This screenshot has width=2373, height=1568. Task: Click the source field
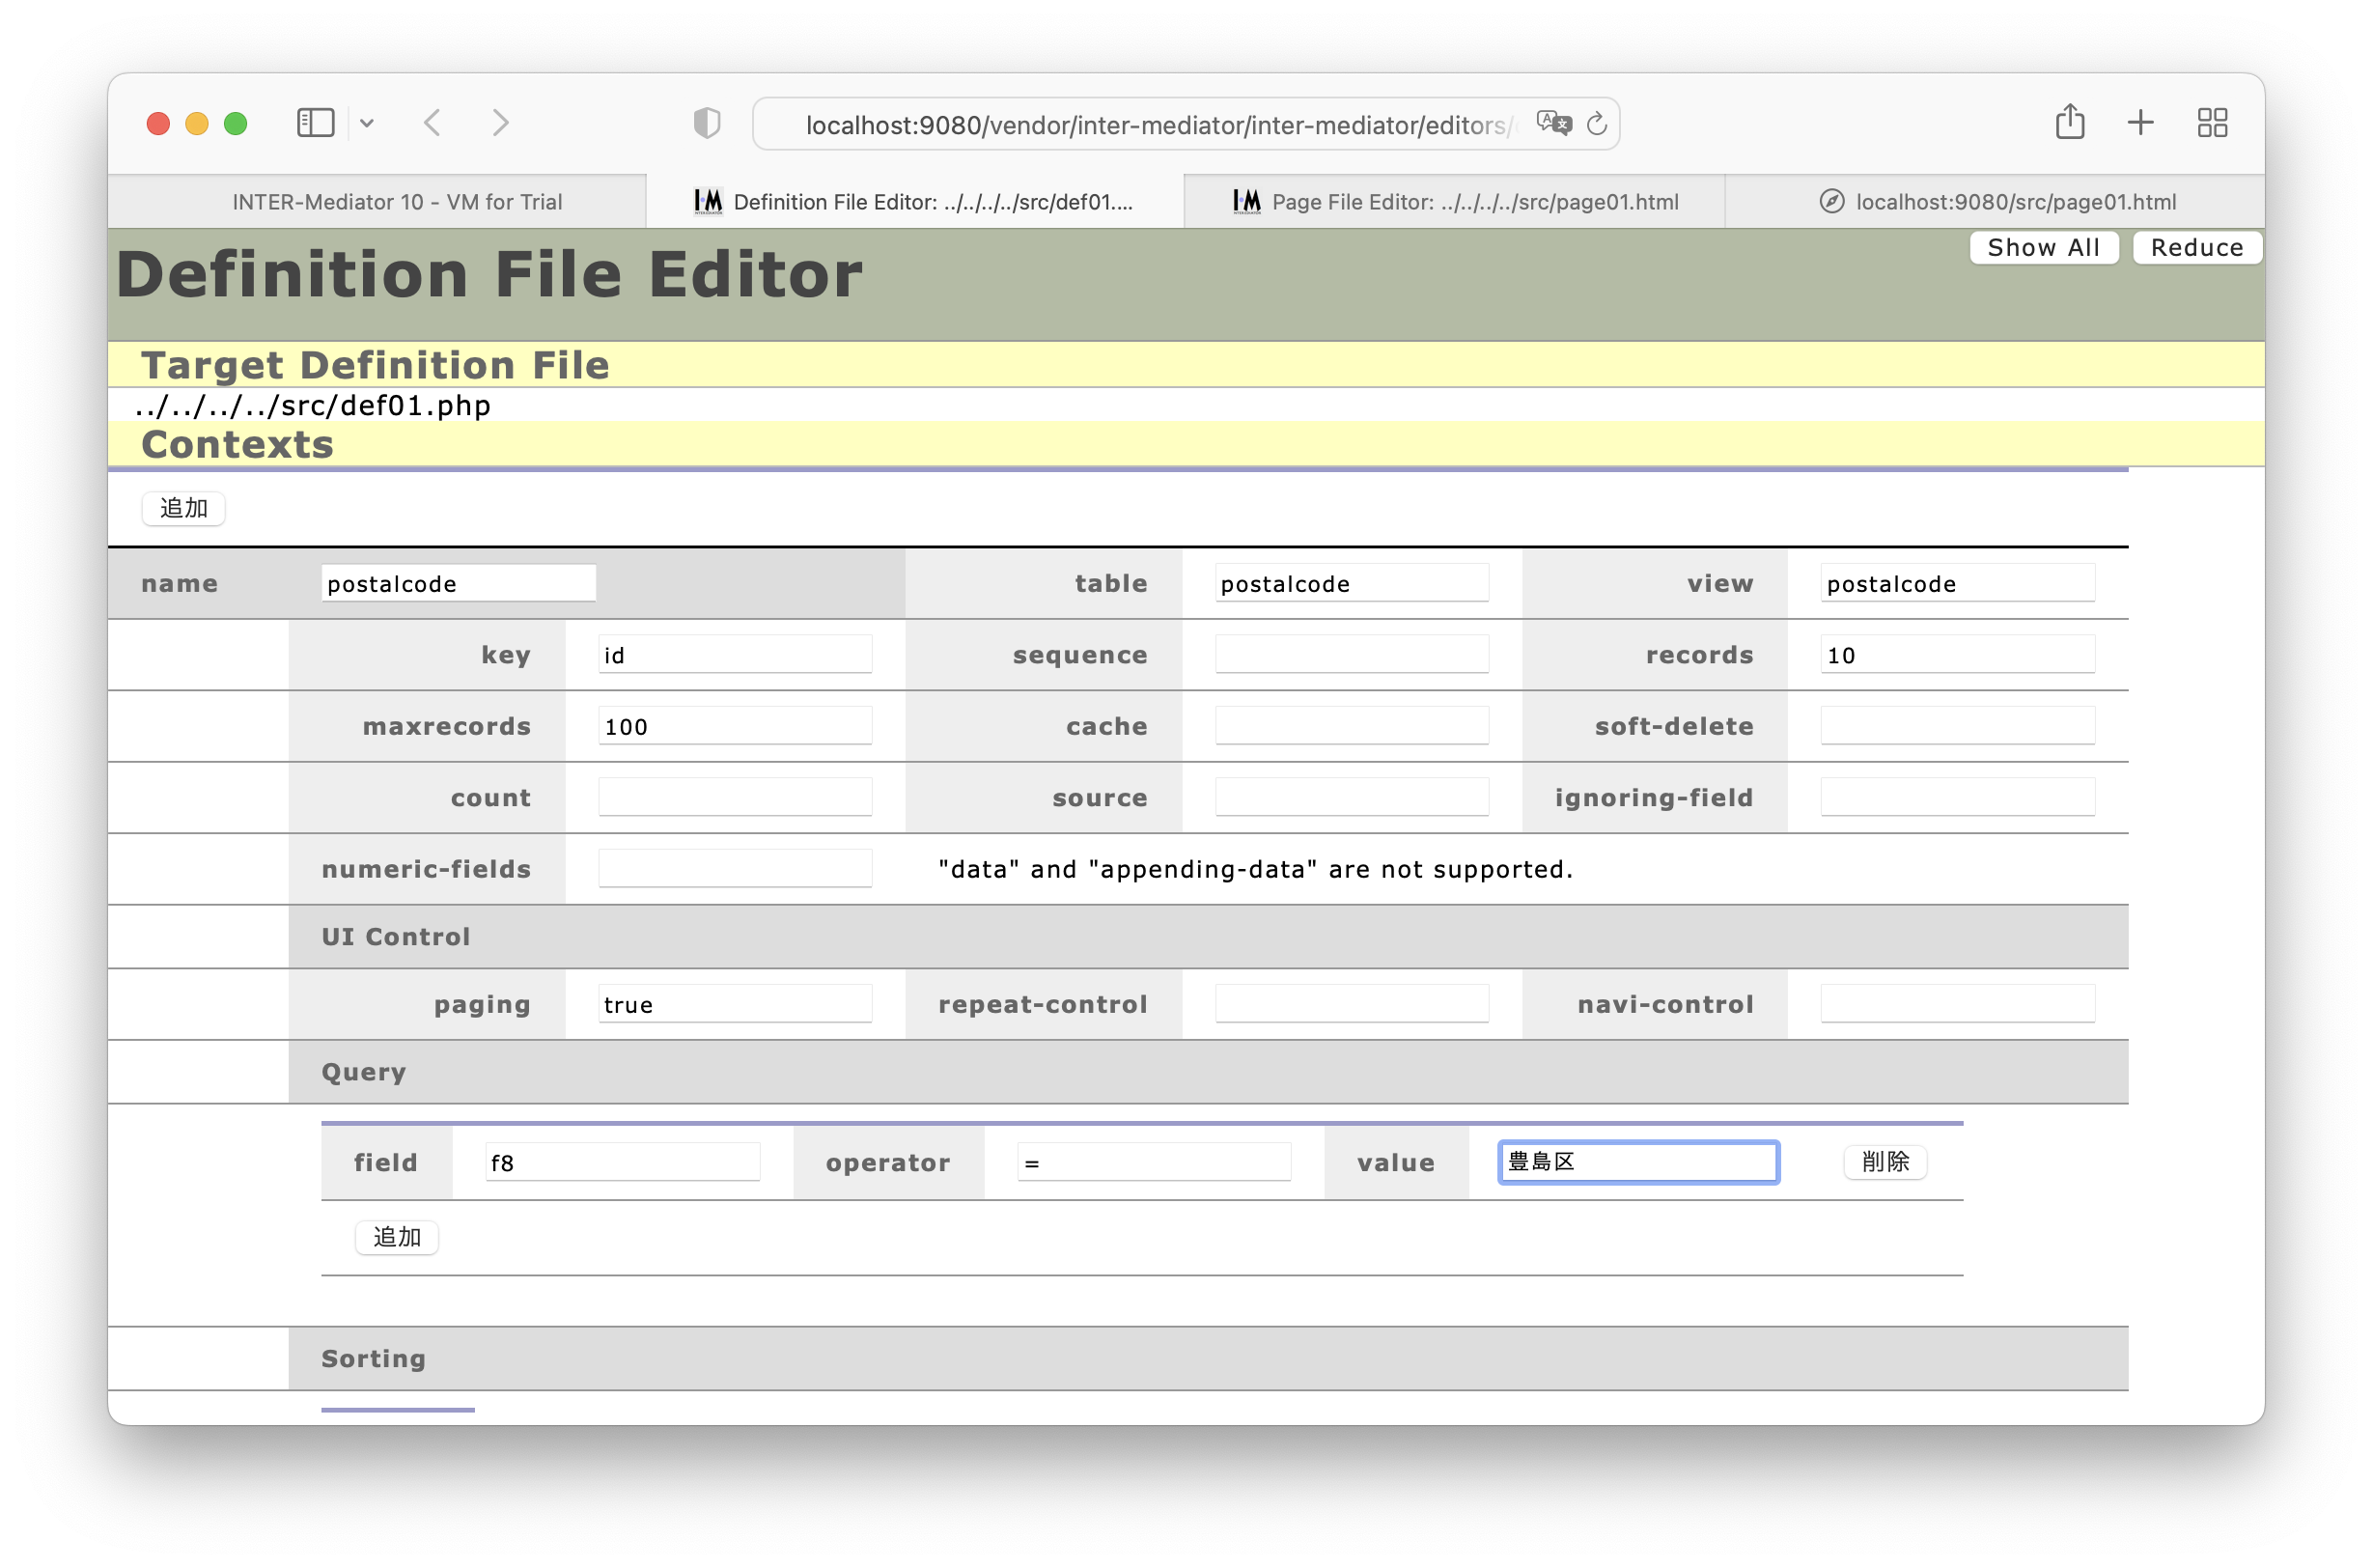coord(1352,797)
